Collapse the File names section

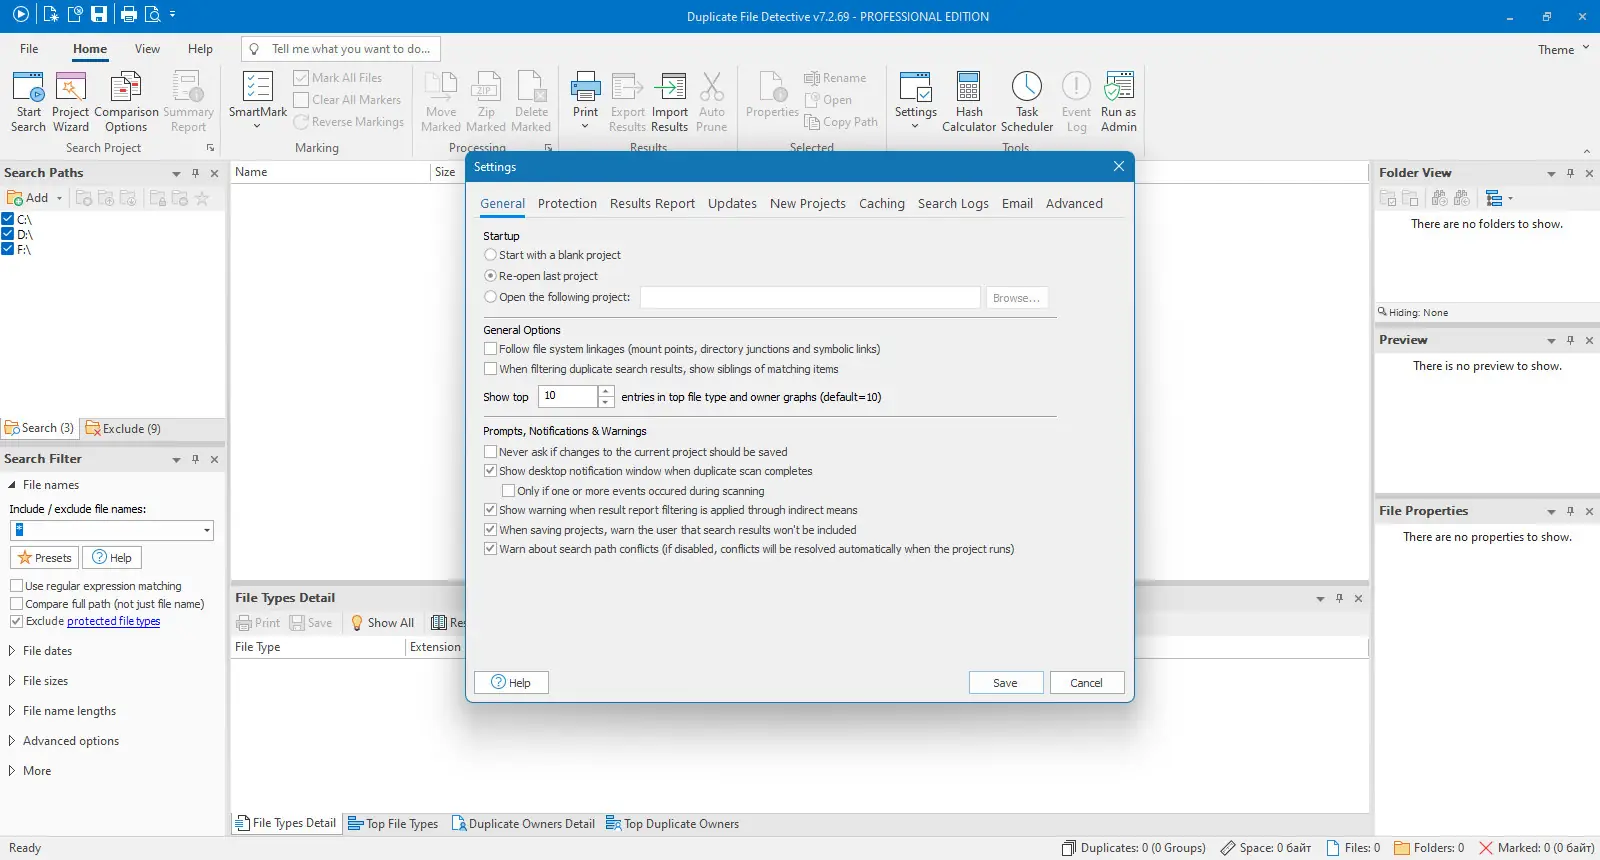click(12, 485)
